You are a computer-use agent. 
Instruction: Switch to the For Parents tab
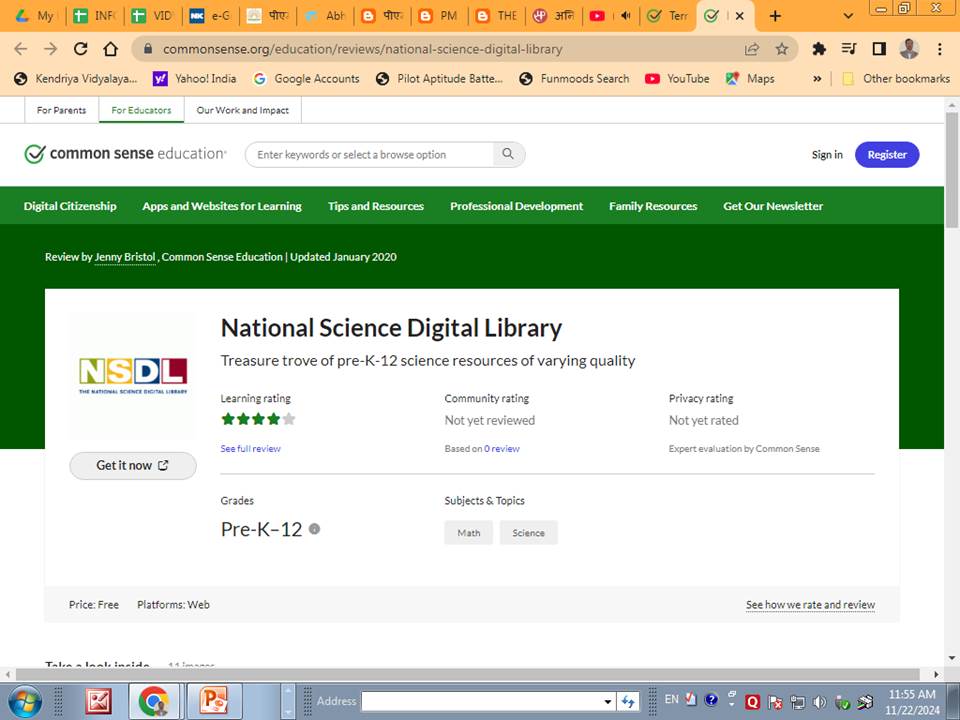tap(61, 110)
